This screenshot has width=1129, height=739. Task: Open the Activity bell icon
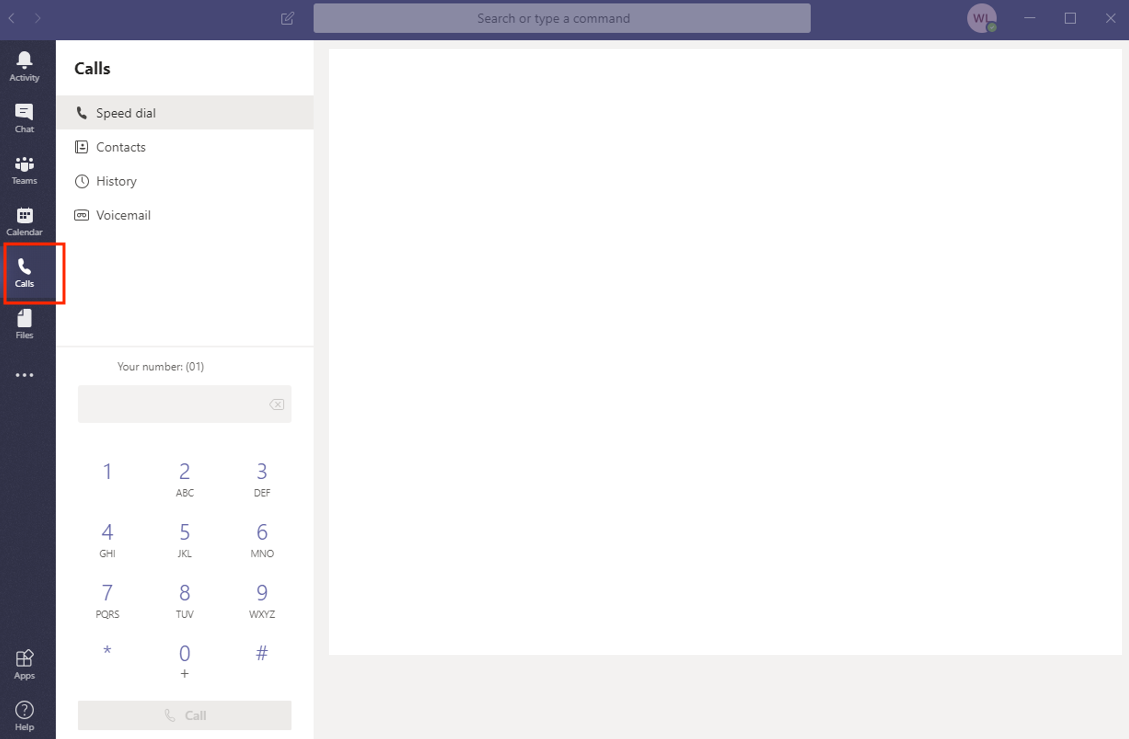coord(24,66)
